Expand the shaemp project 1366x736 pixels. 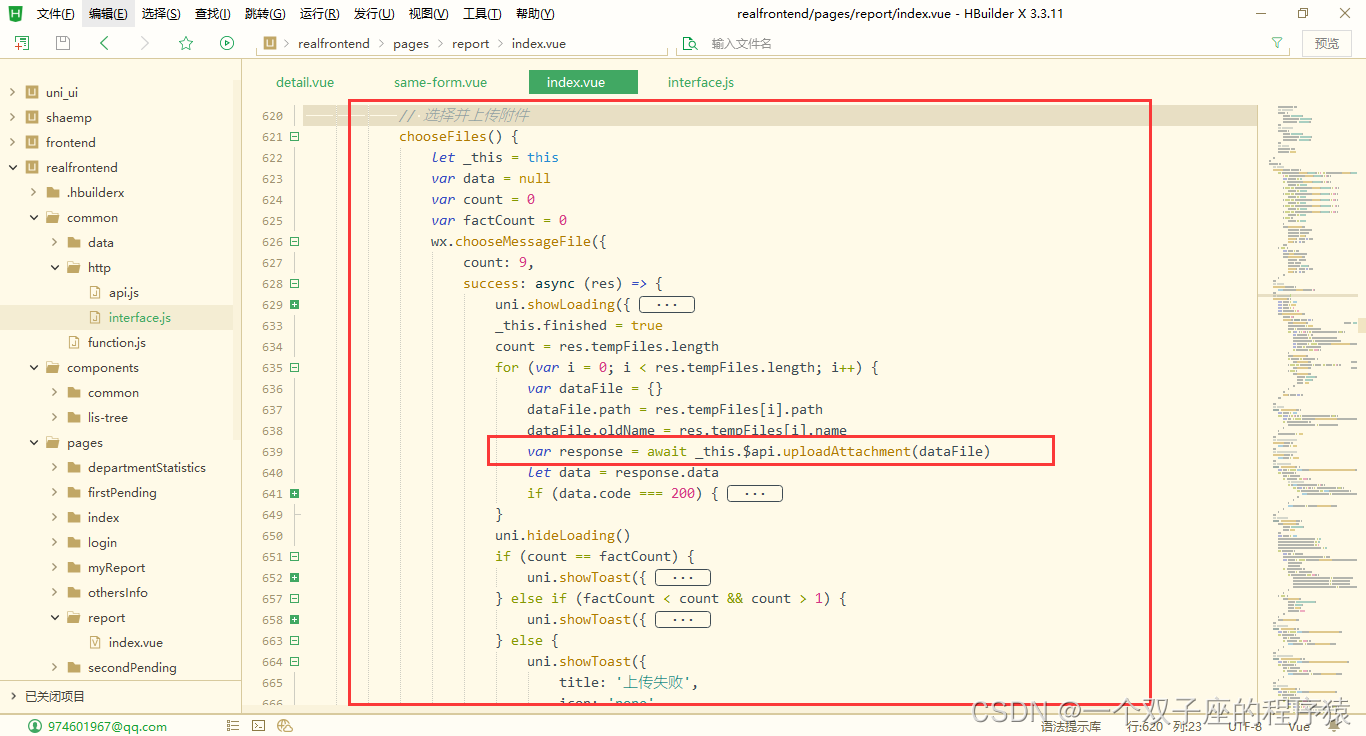pyautogui.click(x=12, y=117)
